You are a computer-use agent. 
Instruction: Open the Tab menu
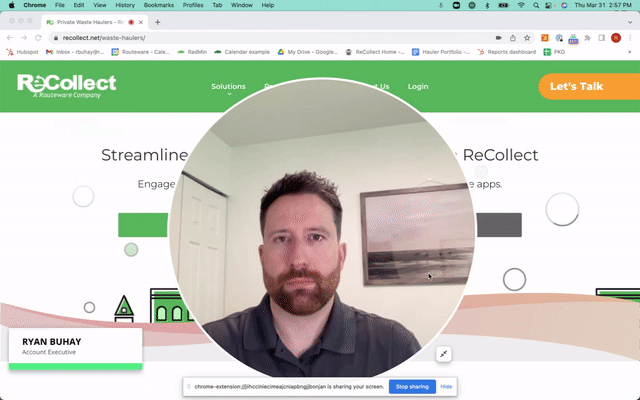(x=217, y=5)
